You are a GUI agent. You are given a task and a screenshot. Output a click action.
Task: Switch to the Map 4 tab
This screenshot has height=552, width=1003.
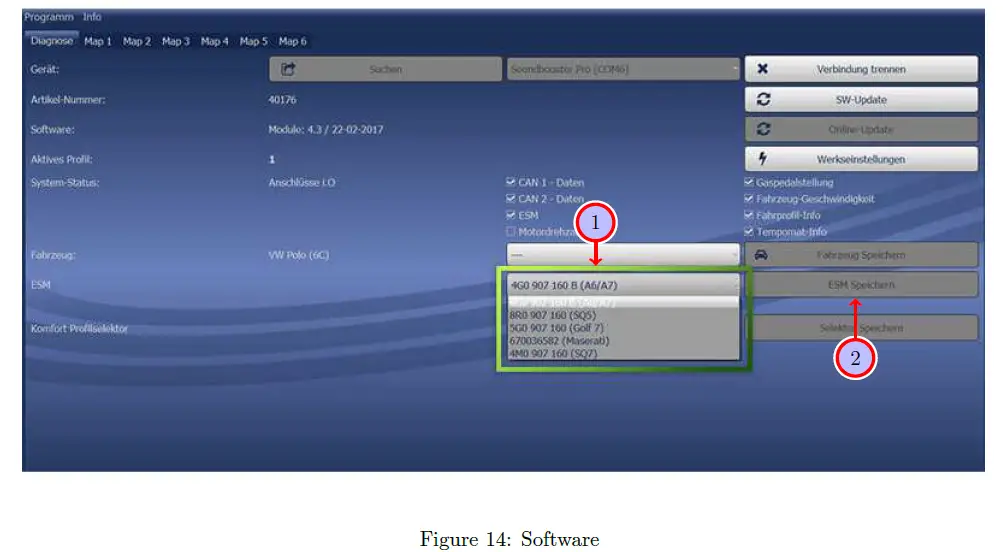coord(214,42)
